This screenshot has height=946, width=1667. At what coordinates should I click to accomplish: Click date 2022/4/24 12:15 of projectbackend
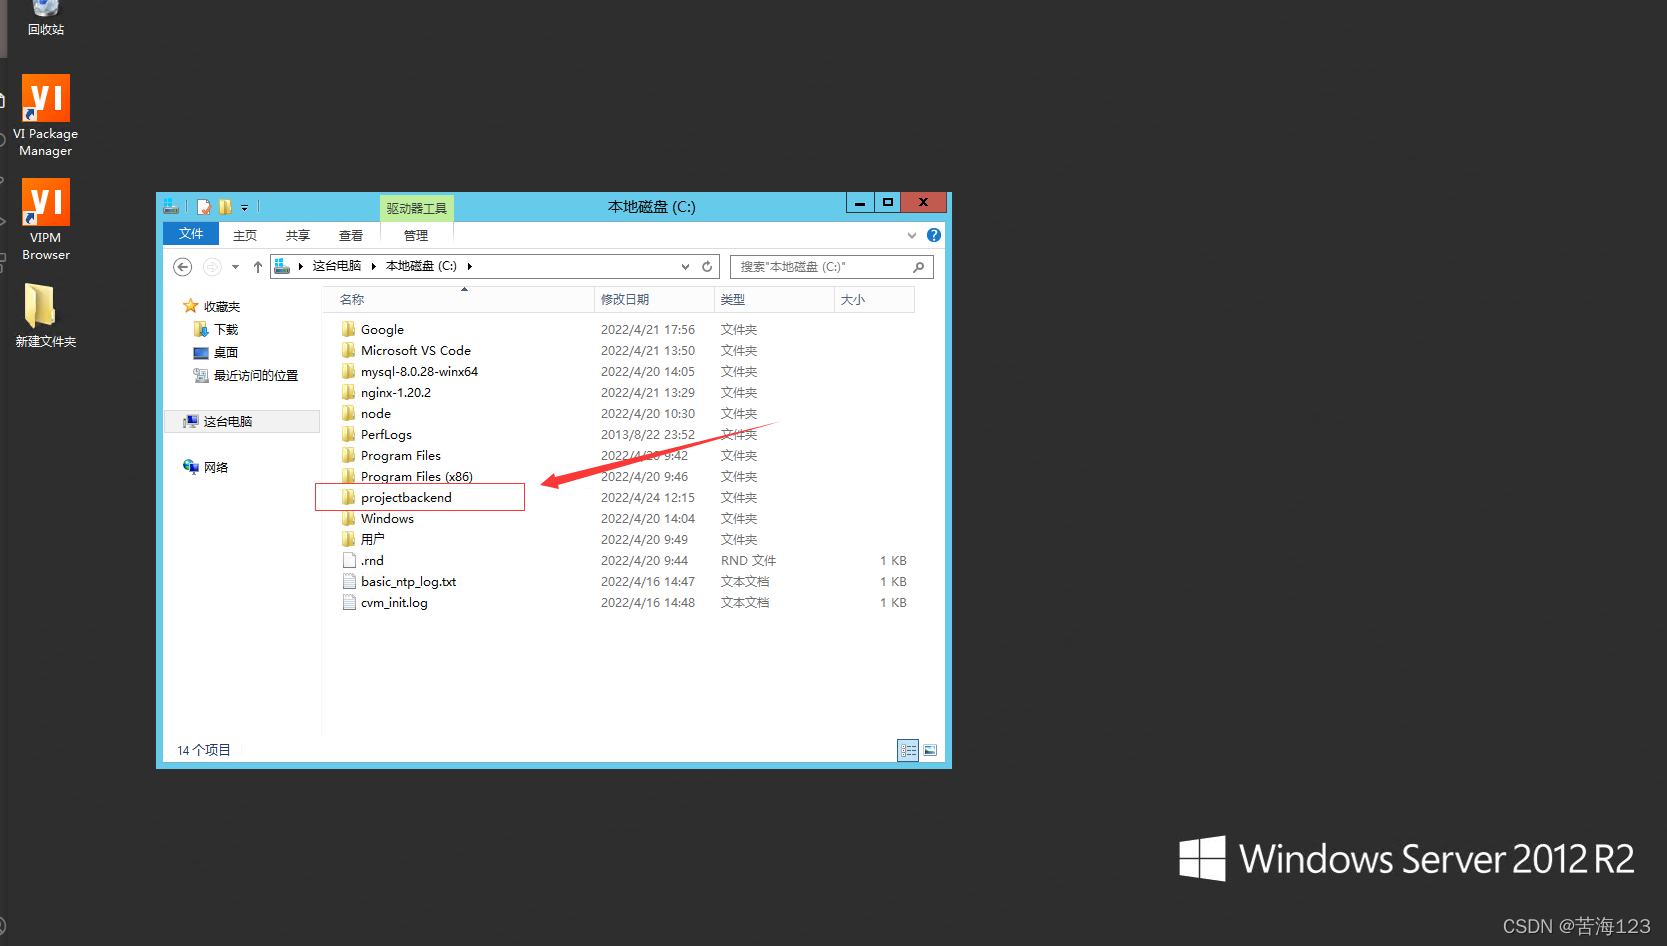click(x=647, y=497)
